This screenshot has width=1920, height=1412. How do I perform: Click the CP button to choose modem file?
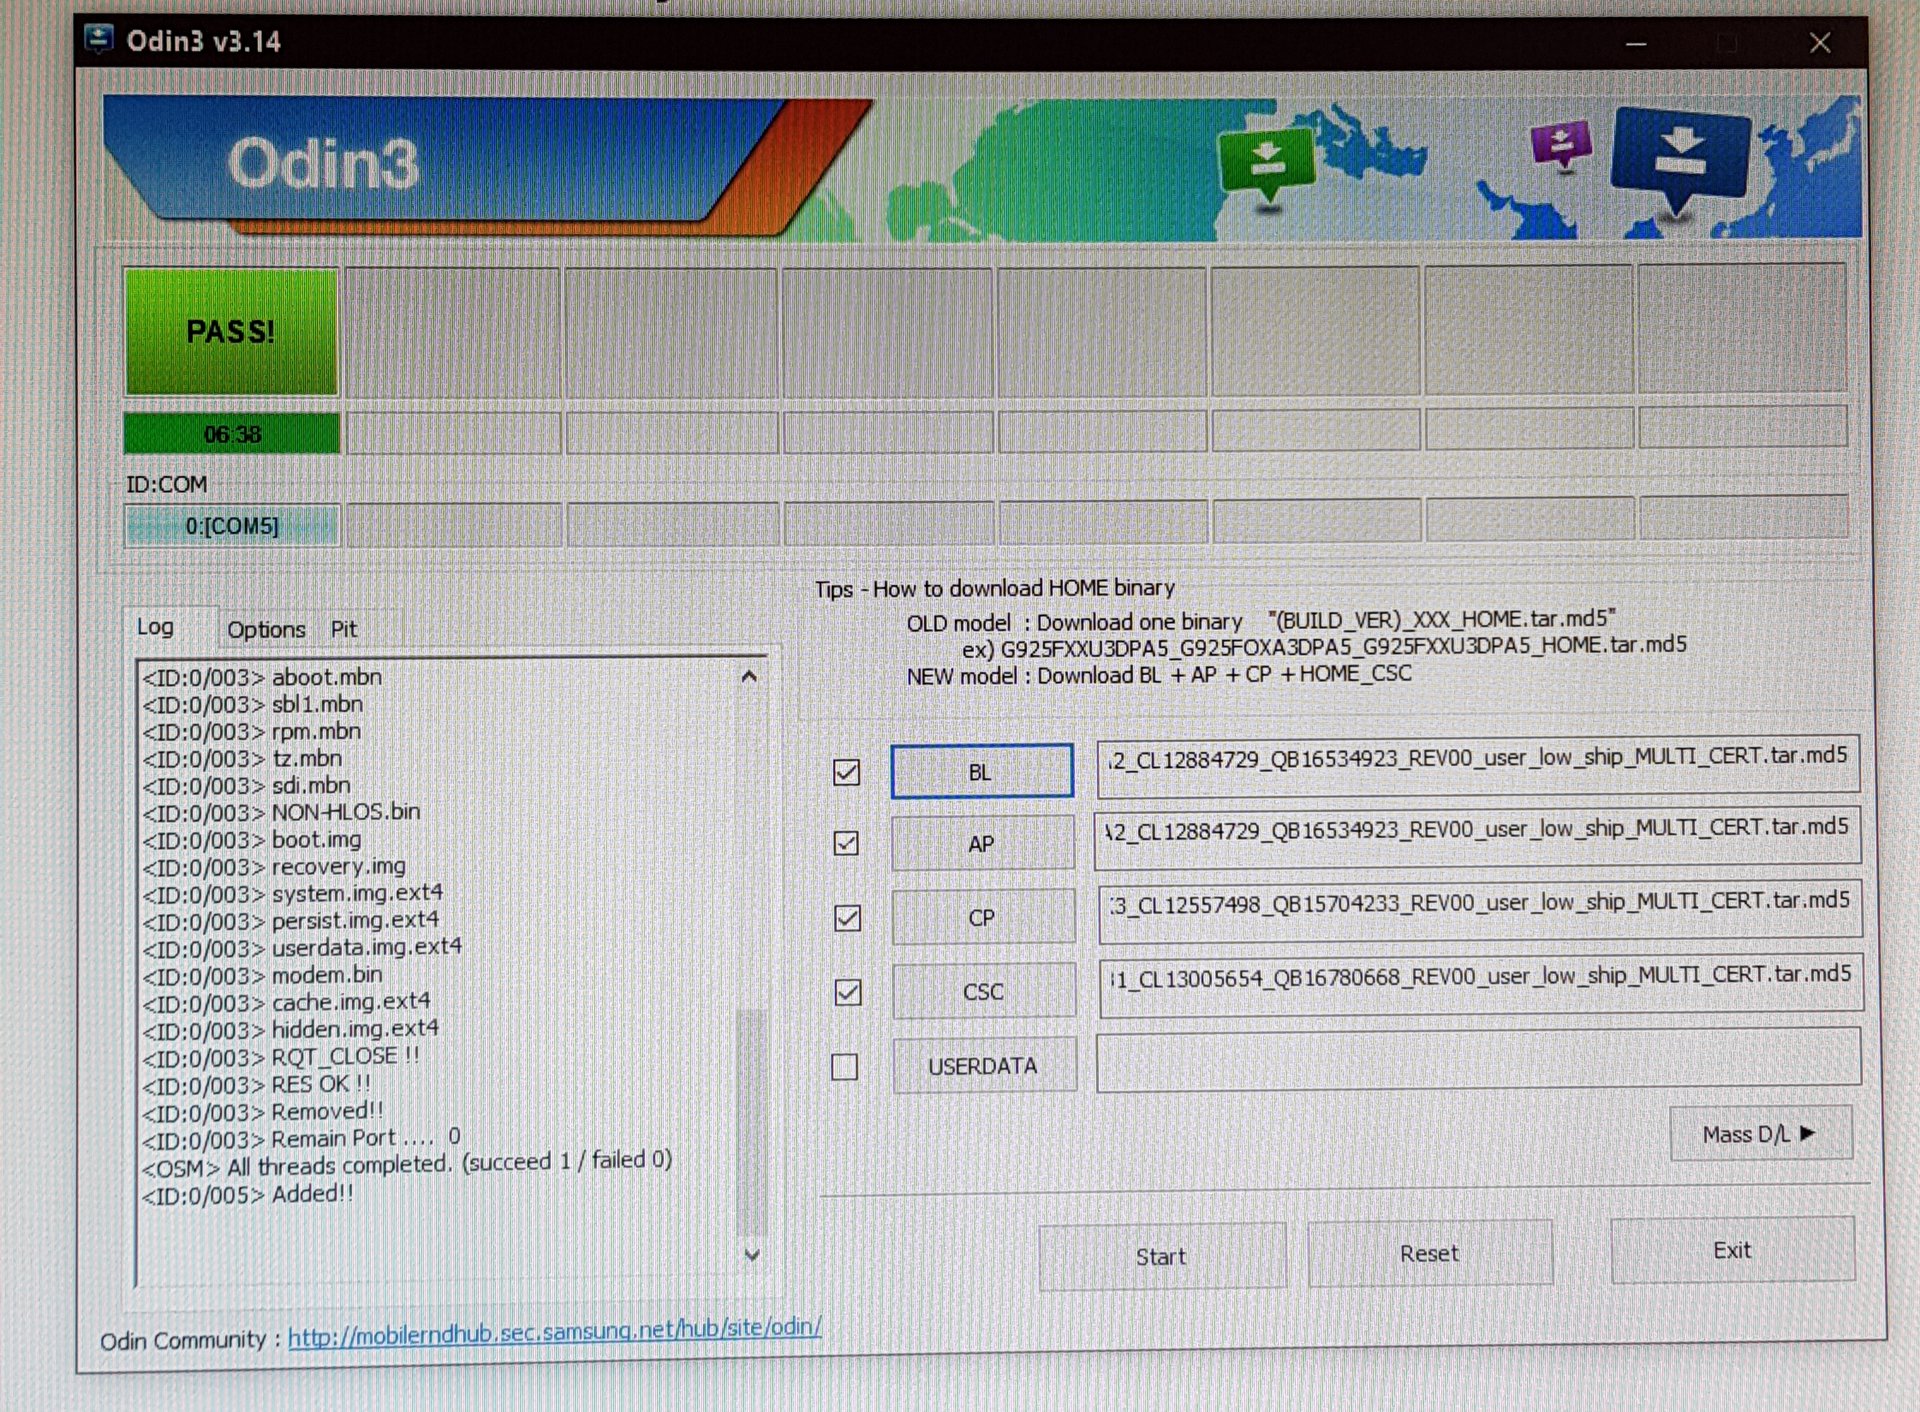click(x=983, y=917)
